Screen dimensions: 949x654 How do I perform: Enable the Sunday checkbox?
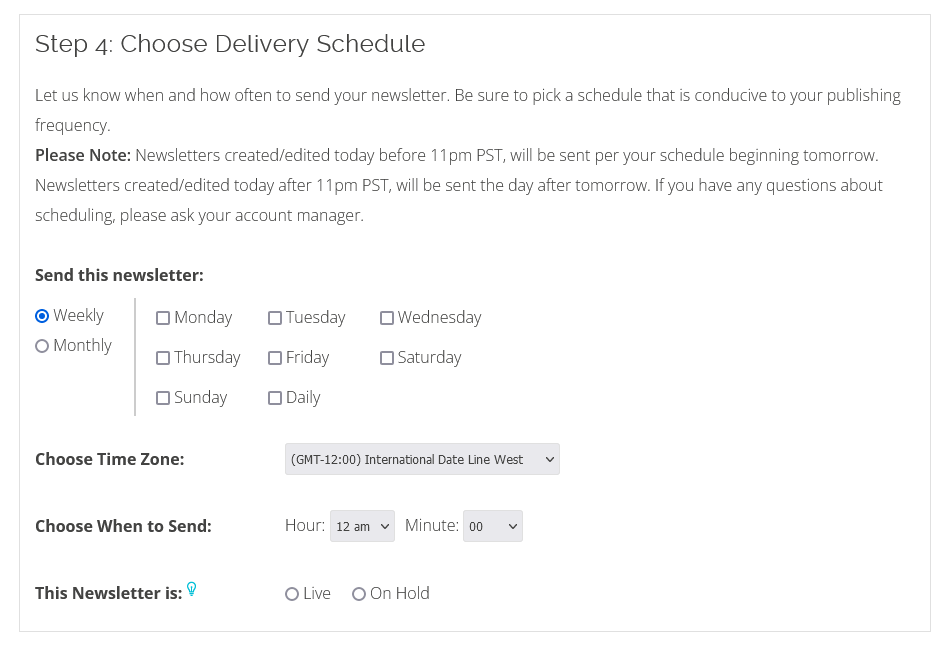tap(163, 398)
